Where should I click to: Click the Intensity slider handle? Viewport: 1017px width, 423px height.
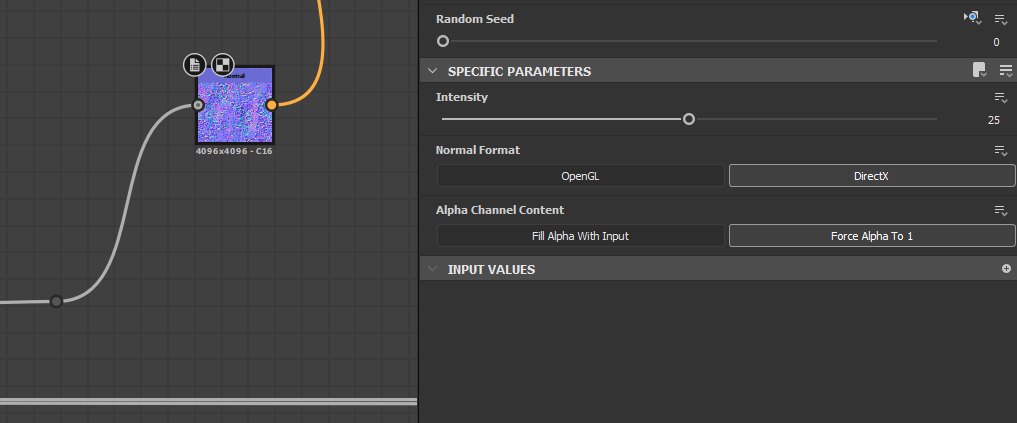689,119
